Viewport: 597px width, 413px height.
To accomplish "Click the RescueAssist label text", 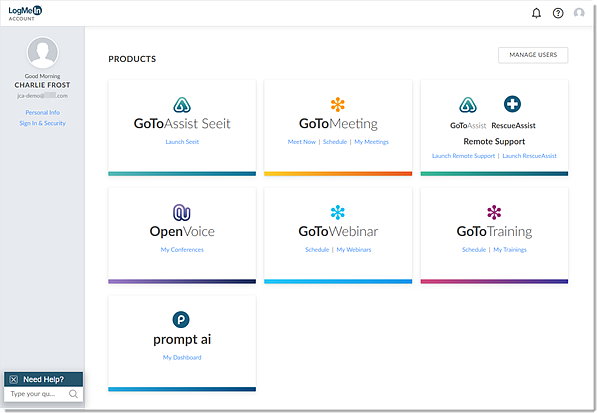I will click(x=513, y=126).
